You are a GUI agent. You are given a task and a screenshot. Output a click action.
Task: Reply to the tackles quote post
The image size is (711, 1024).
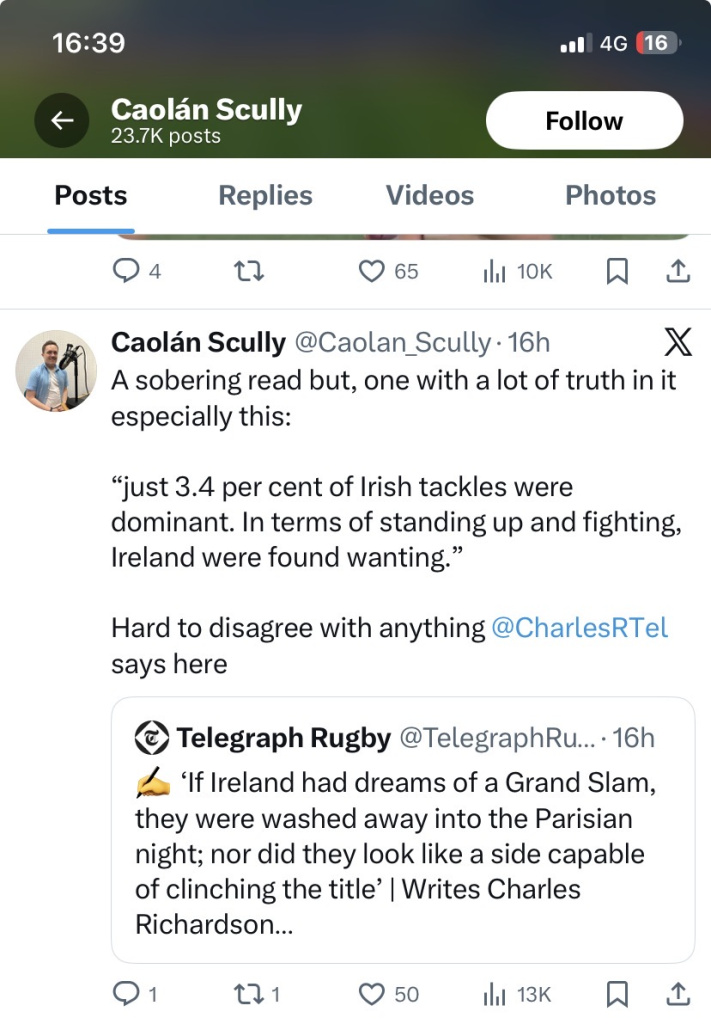124,994
